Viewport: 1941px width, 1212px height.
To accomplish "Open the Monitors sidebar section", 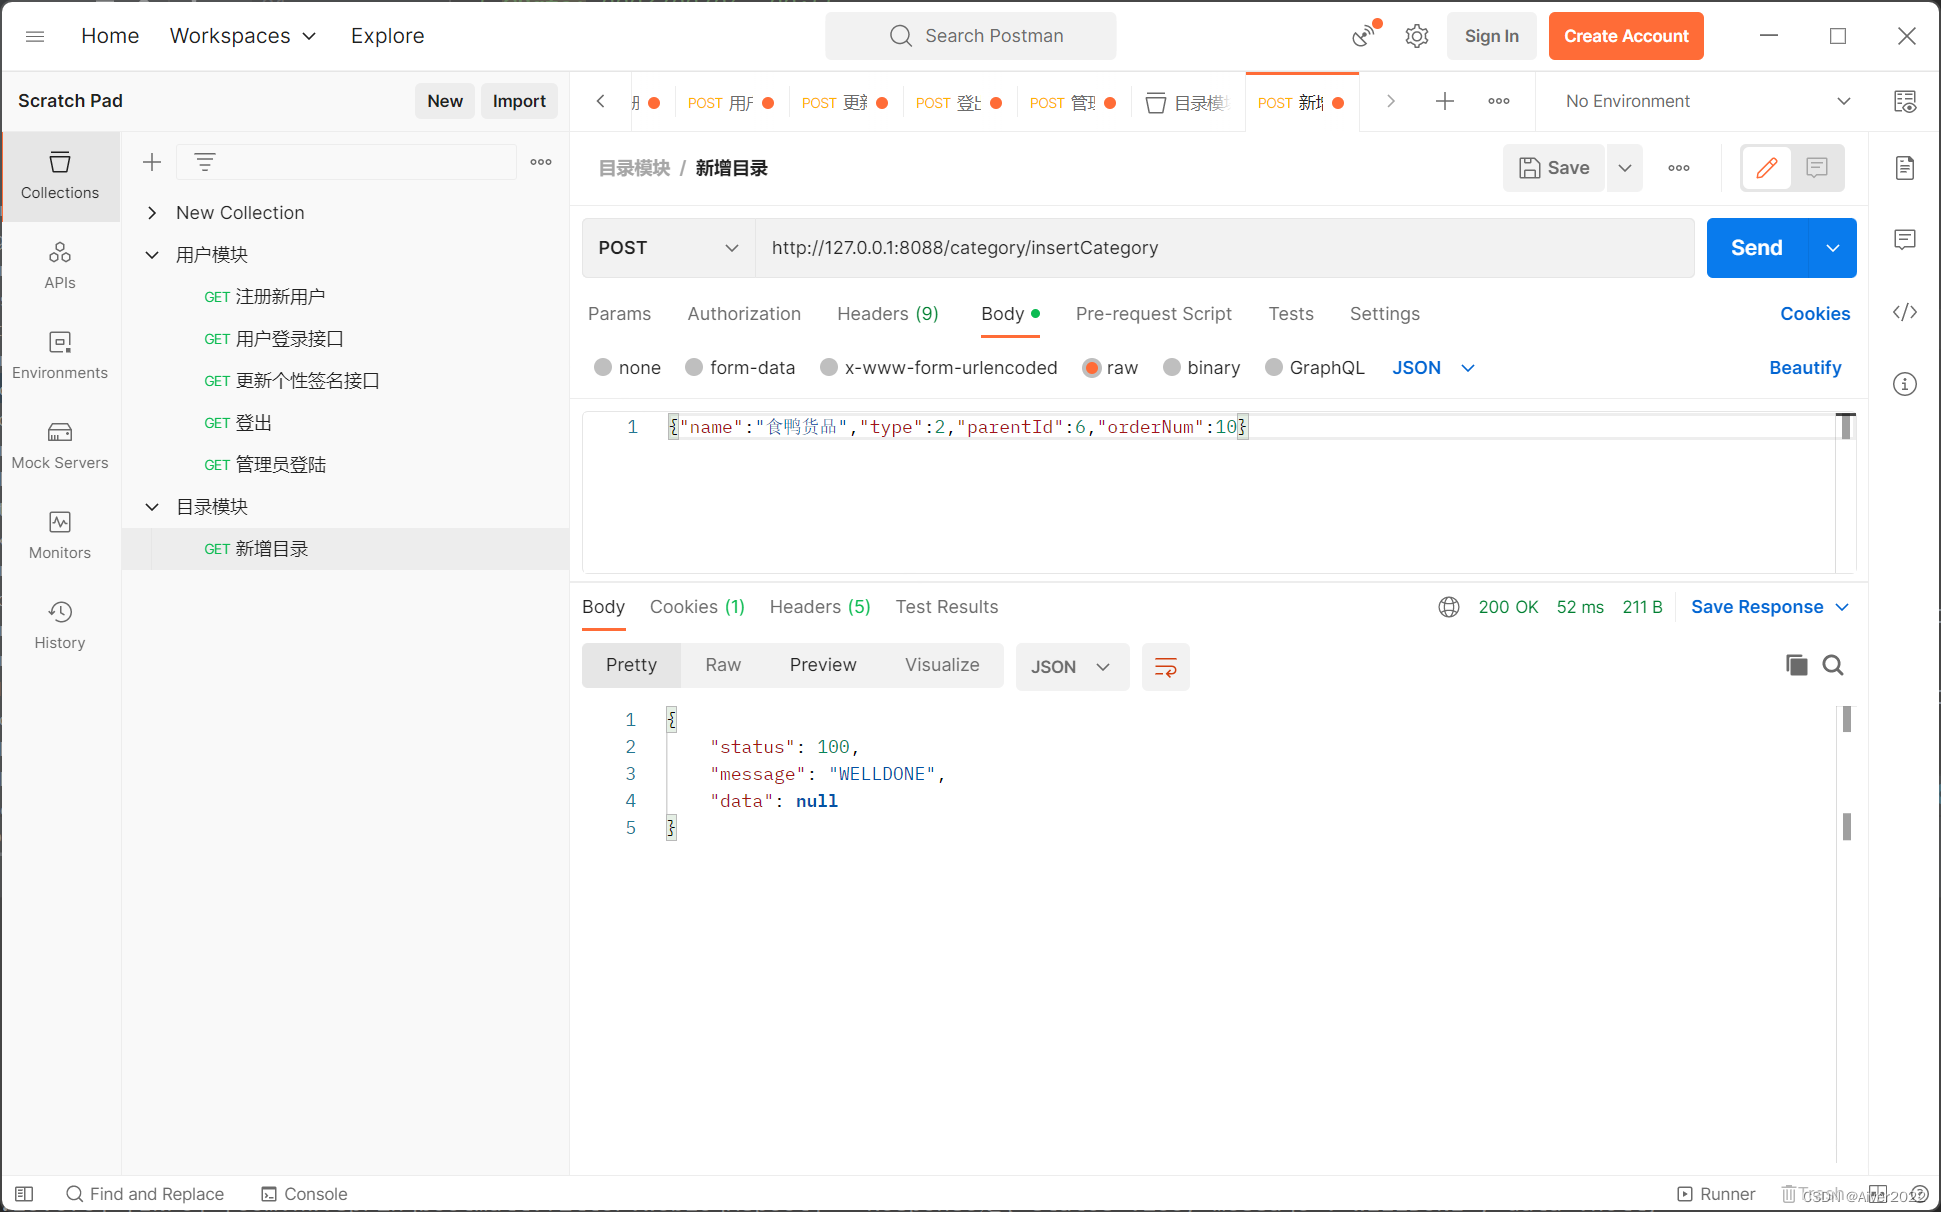I will click(60, 535).
